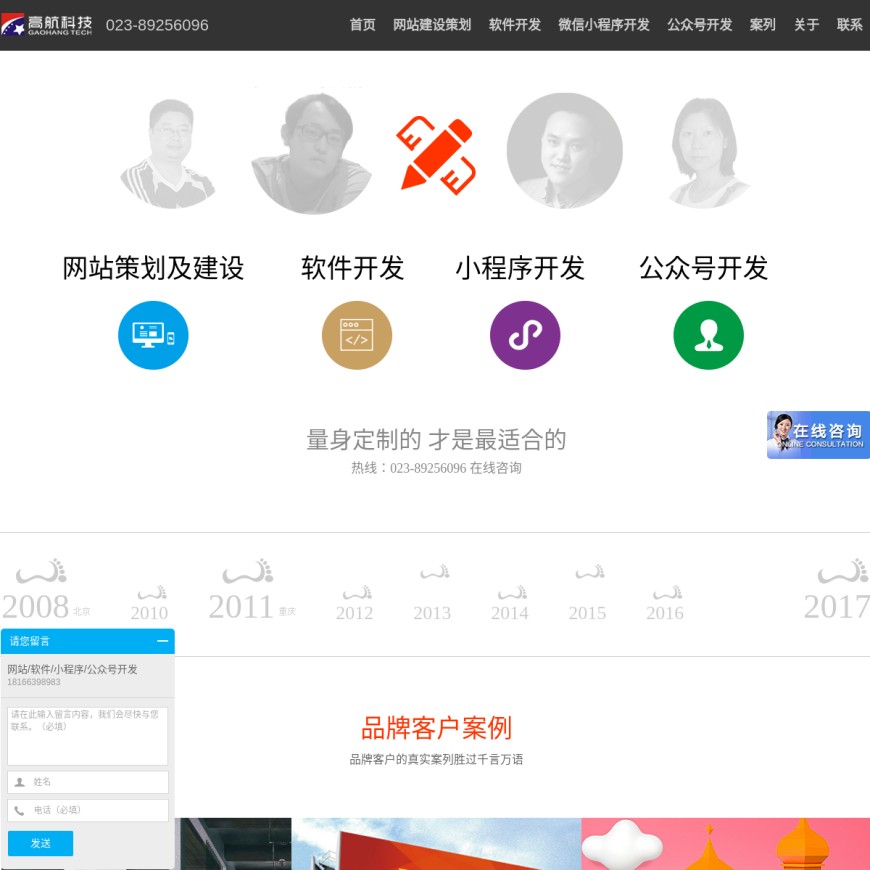Click the 量身定制的 才是最适合的 slogan

tap(436, 439)
